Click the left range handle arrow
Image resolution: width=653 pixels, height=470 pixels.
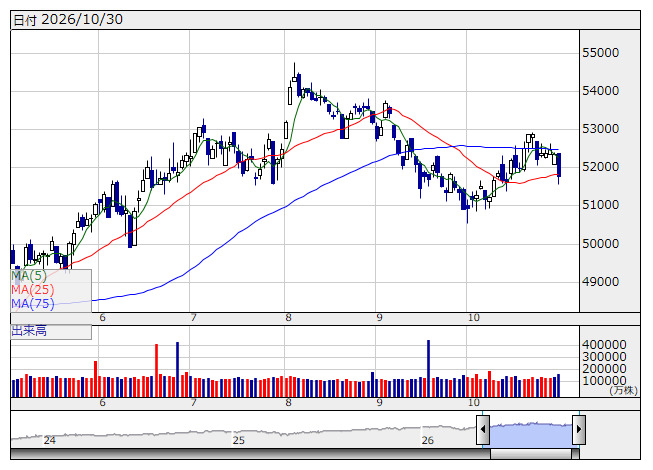point(483,429)
